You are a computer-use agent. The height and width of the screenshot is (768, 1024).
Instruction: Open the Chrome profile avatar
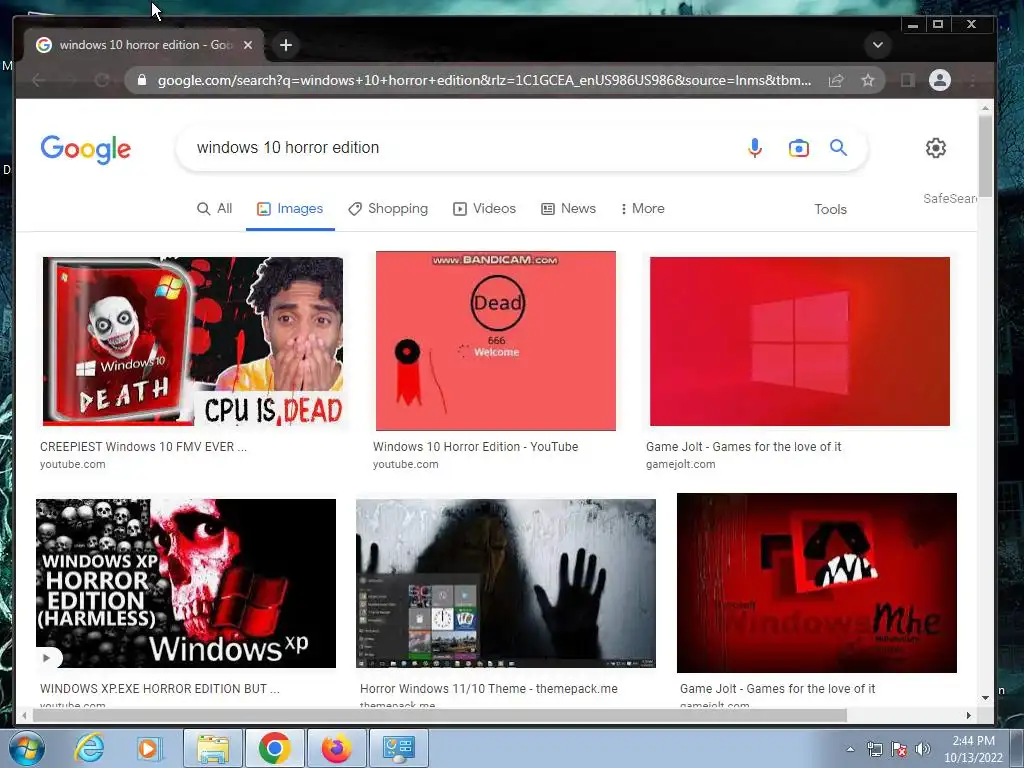(x=940, y=80)
